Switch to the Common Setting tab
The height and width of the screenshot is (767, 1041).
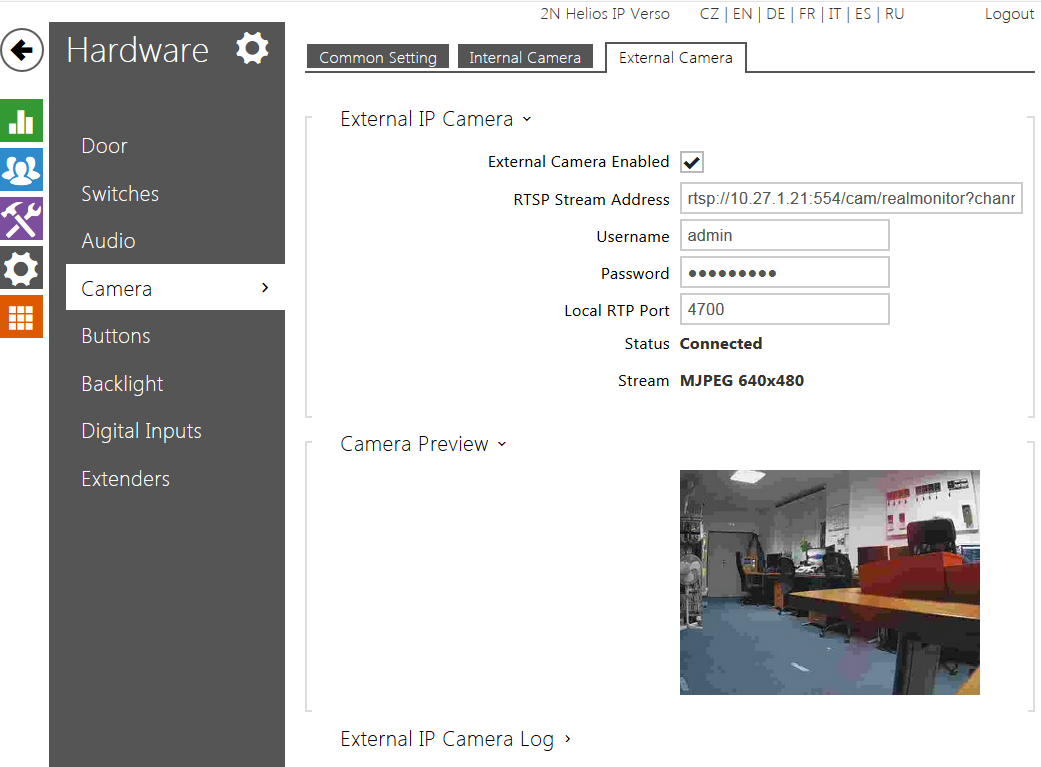[378, 58]
